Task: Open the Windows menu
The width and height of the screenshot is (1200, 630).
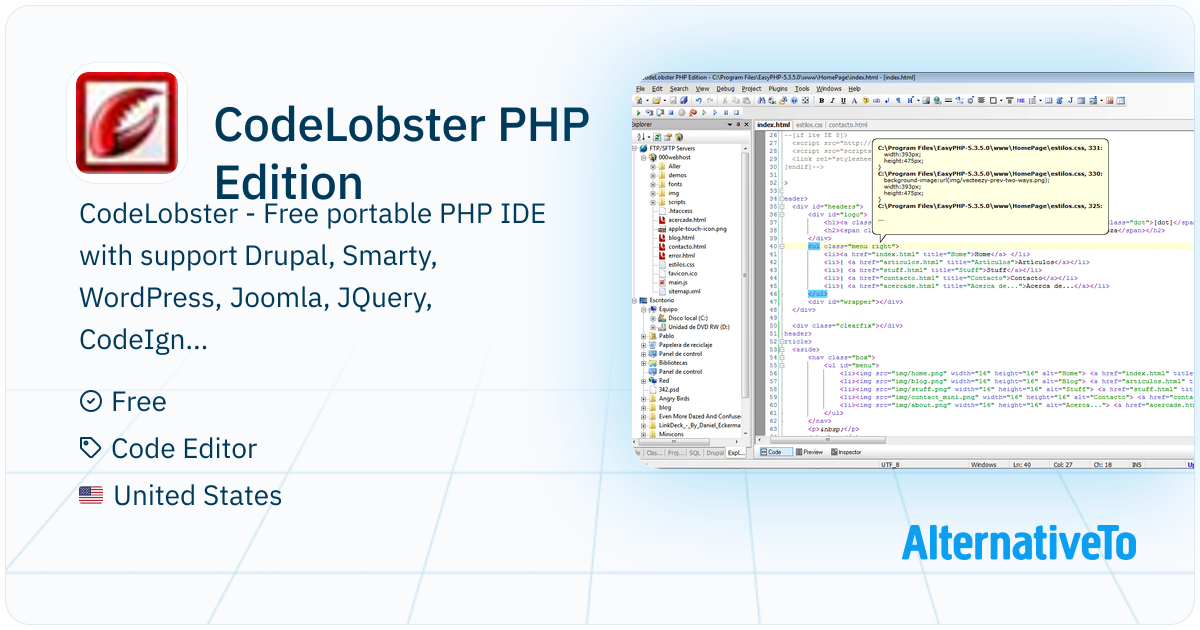Action: (829, 89)
